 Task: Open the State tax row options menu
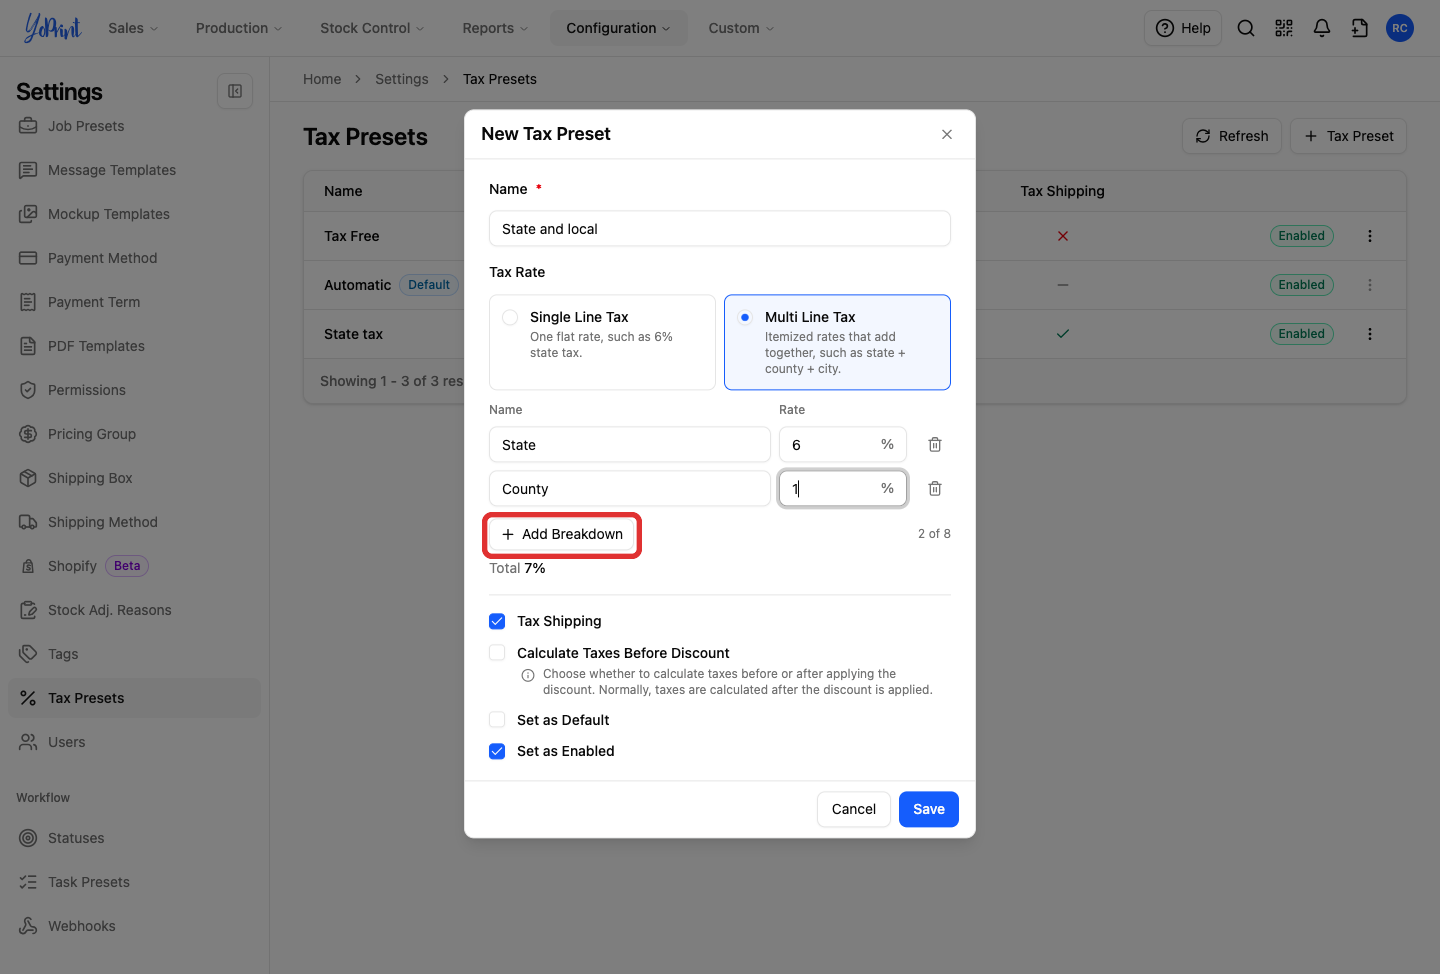[1370, 334]
